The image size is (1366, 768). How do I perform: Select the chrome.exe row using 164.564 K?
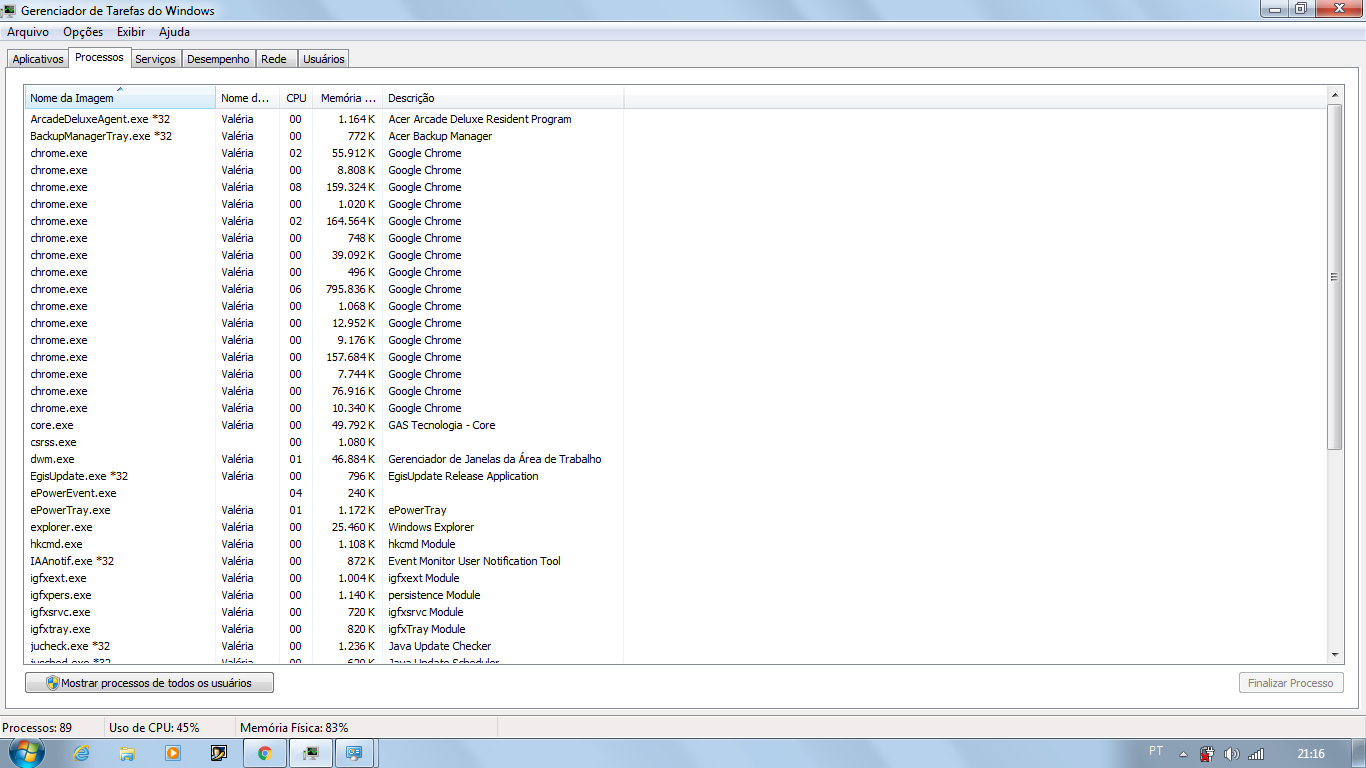click(325, 221)
